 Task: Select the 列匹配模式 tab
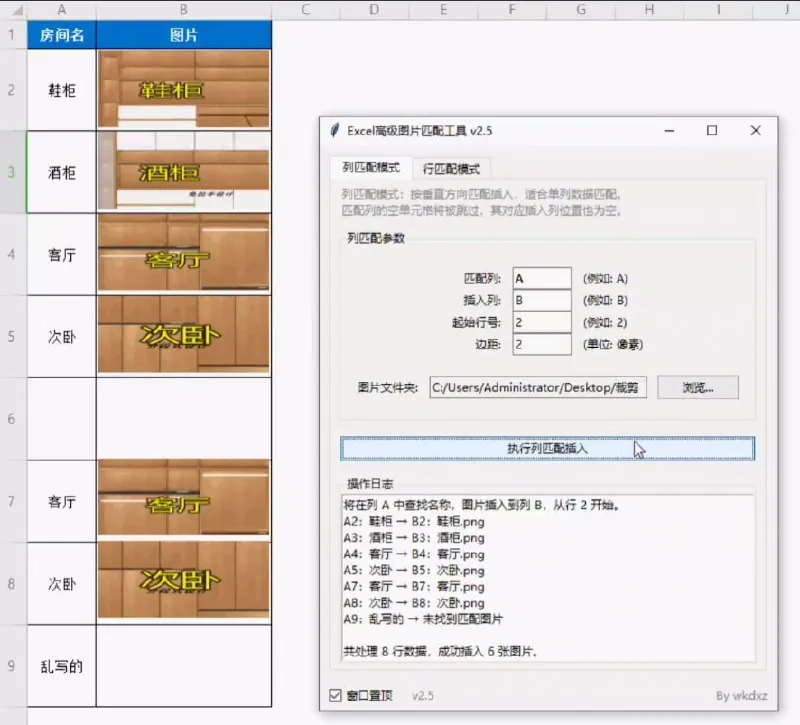pos(371,168)
